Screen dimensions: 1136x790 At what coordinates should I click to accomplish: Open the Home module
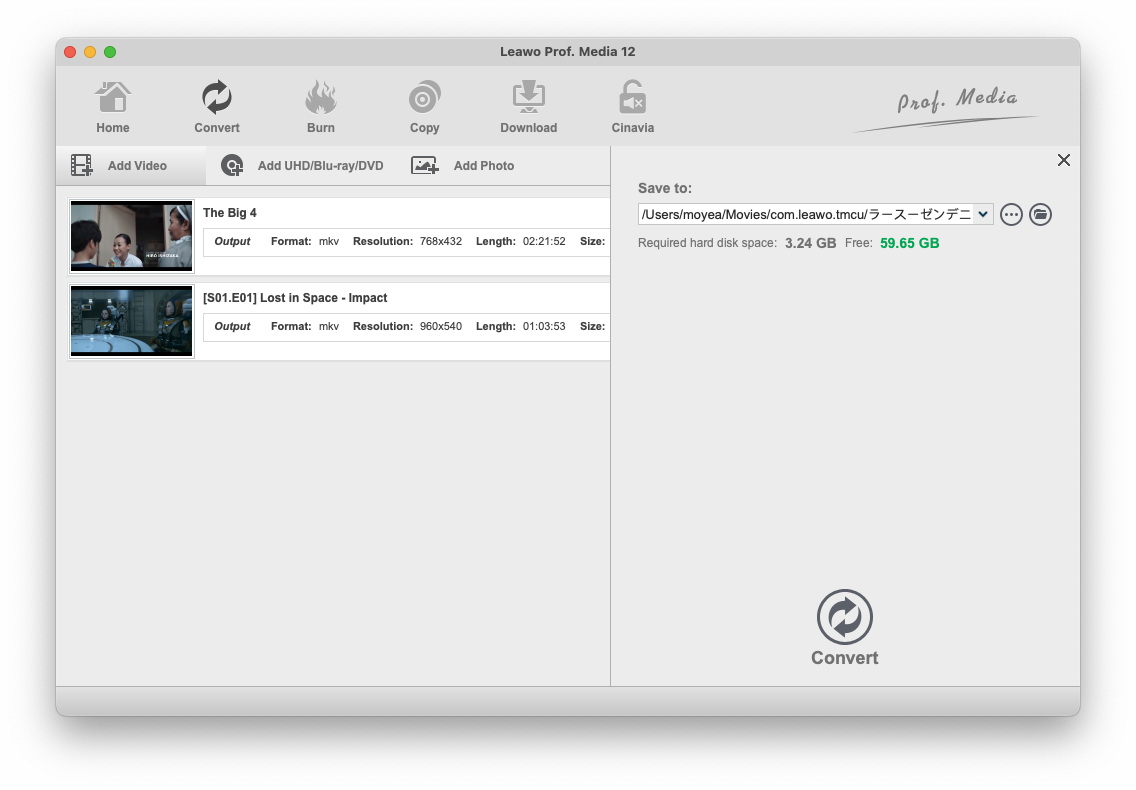pyautogui.click(x=113, y=107)
